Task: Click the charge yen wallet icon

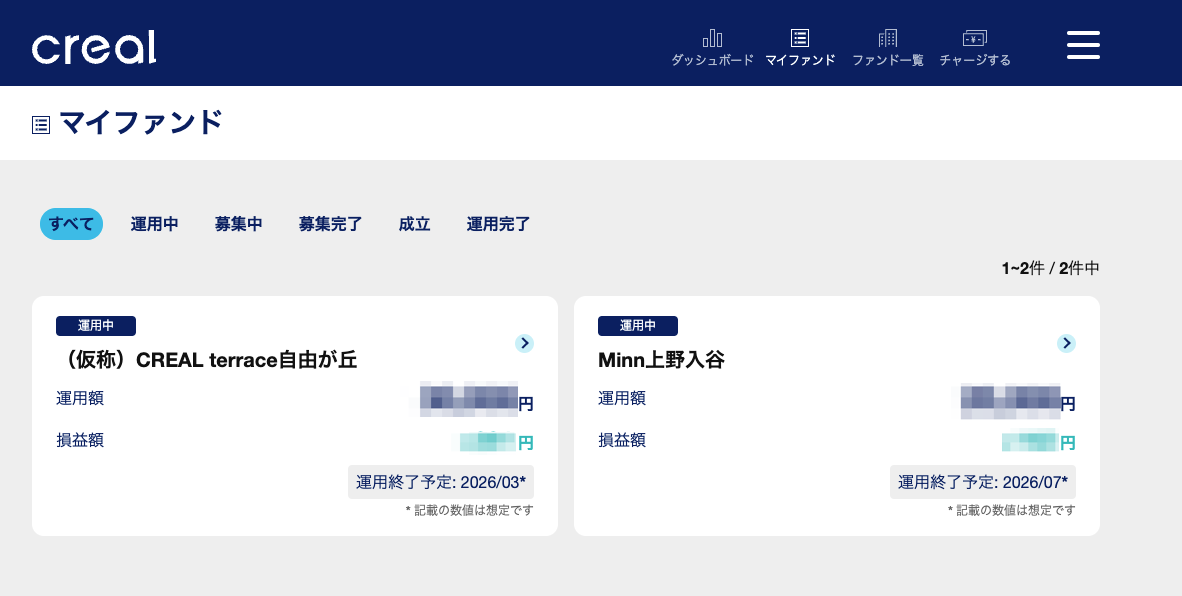Action: [974, 38]
